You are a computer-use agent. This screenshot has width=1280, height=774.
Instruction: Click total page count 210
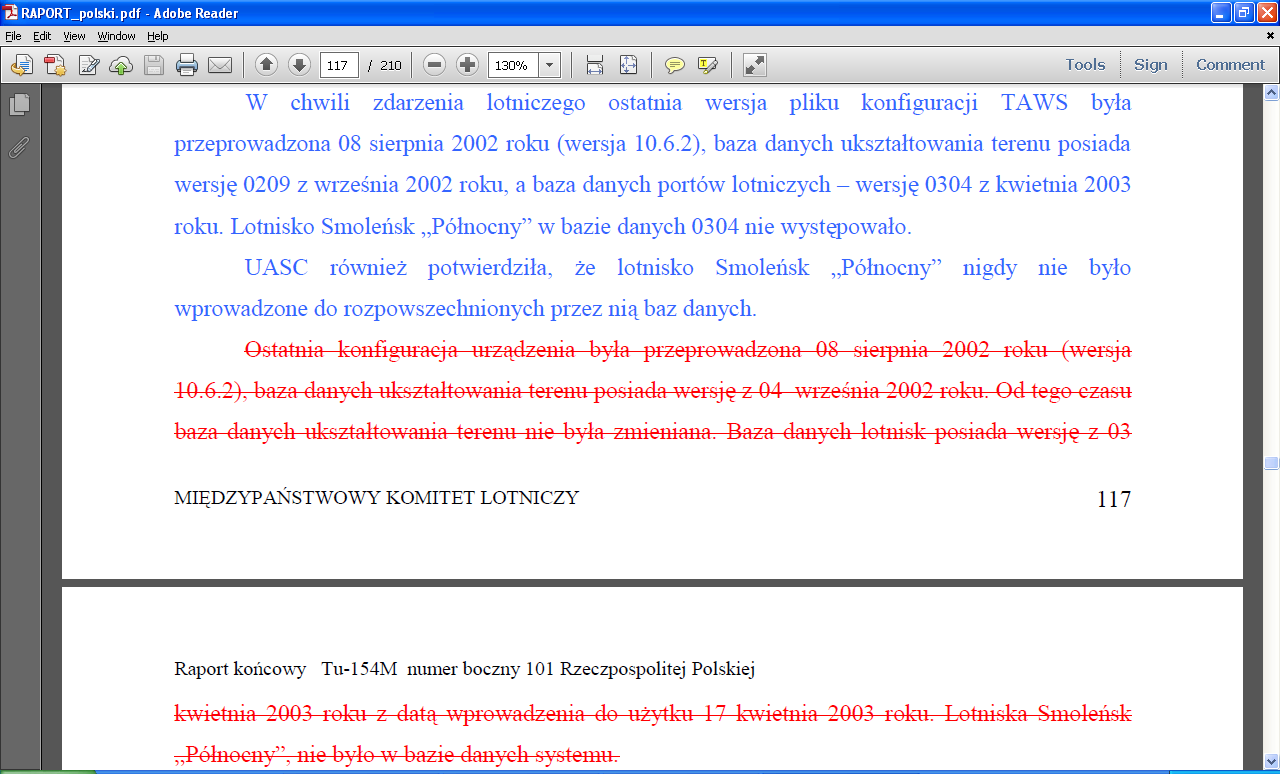click(x=390, y=65)
